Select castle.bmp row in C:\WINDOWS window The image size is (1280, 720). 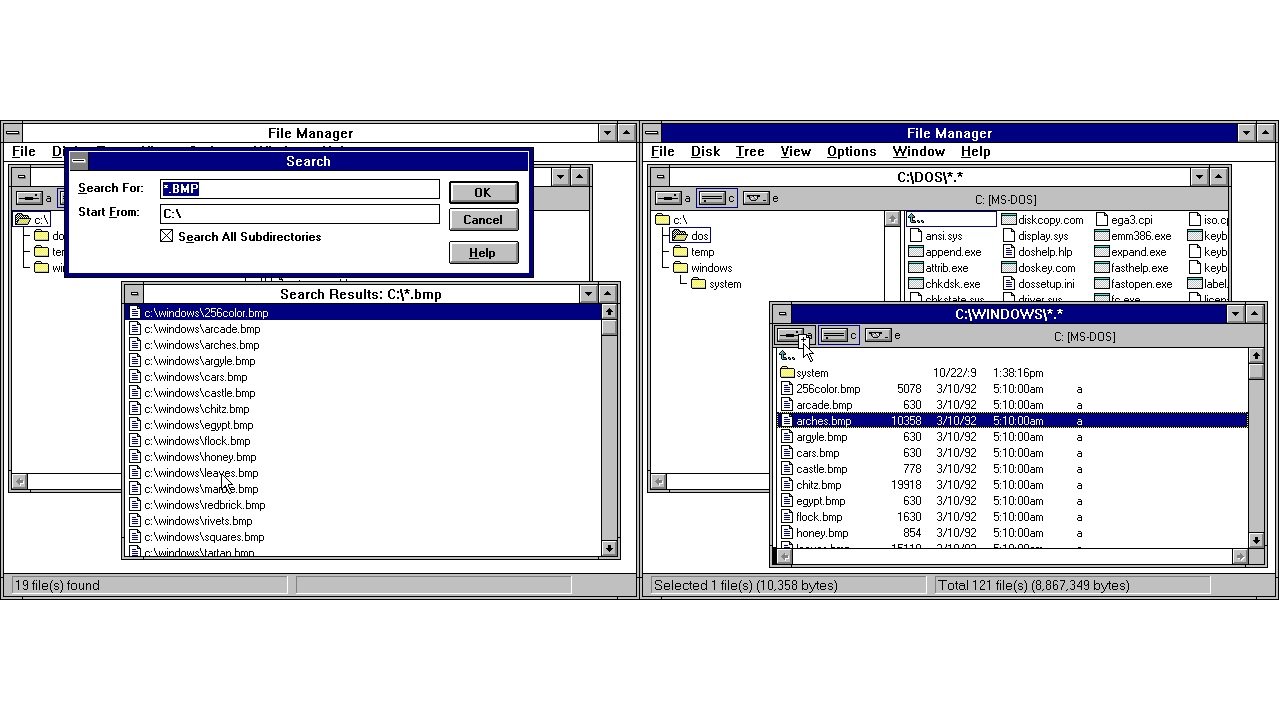point(1012,469)
